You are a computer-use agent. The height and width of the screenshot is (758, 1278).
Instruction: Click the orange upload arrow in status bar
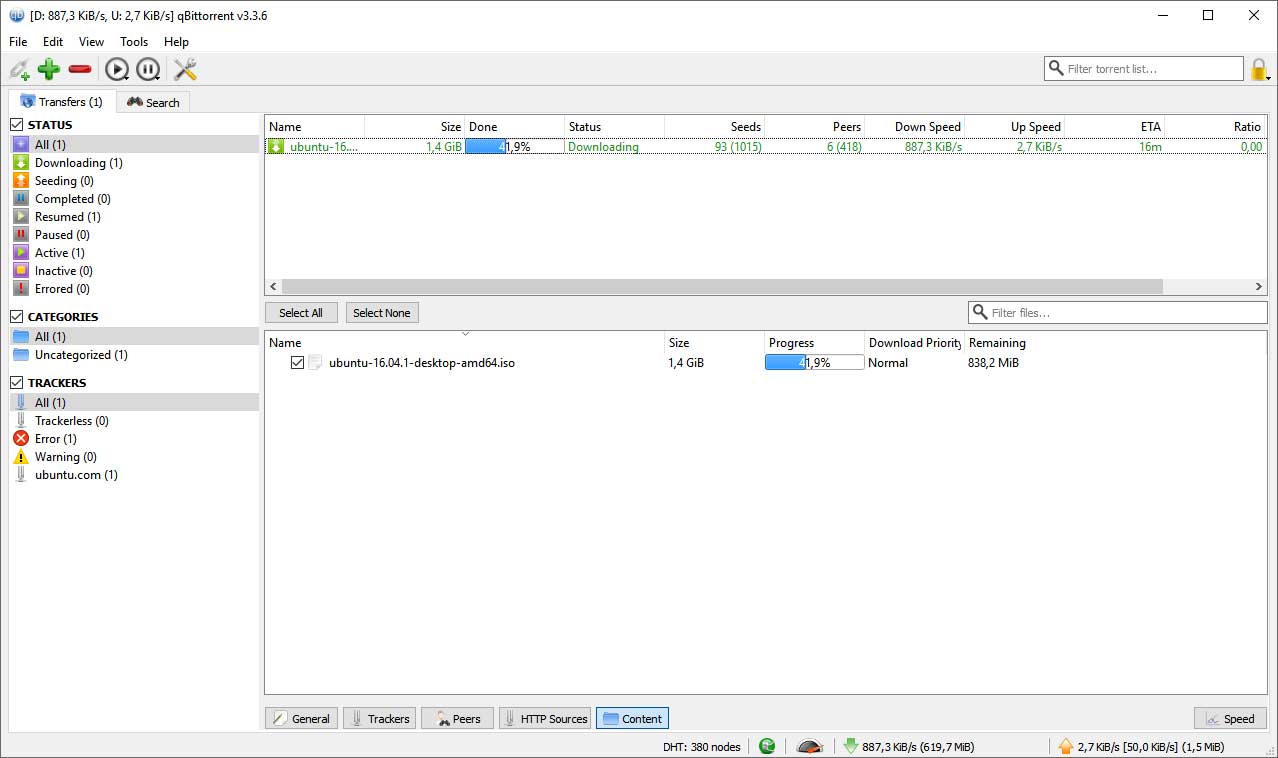click(1066, 746)
